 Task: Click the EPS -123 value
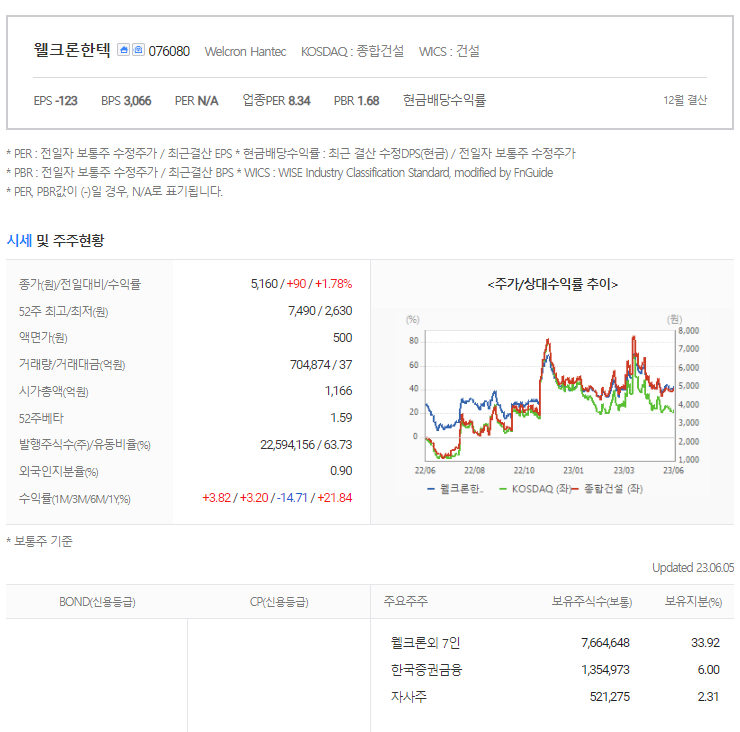click(x=55, y=101)
